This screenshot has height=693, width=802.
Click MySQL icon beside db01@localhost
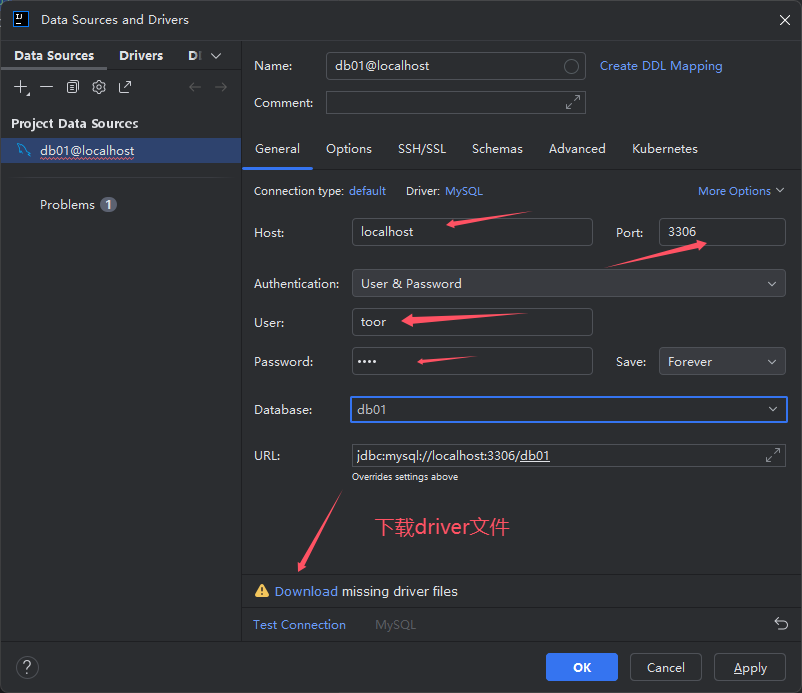[x=24, y=150]
